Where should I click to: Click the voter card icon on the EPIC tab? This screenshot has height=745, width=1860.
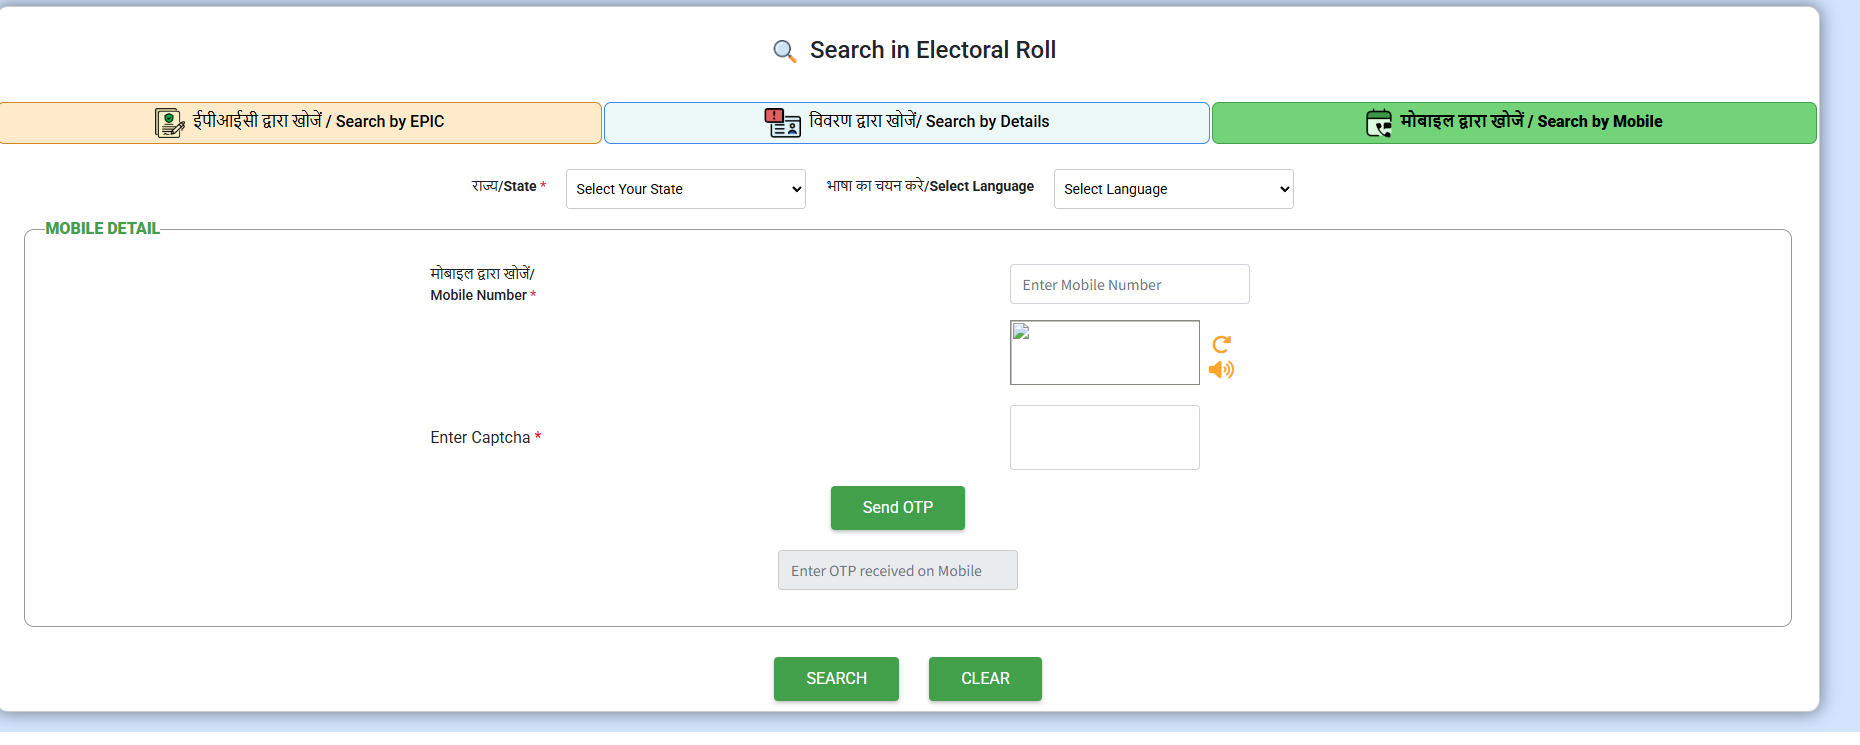169,122
